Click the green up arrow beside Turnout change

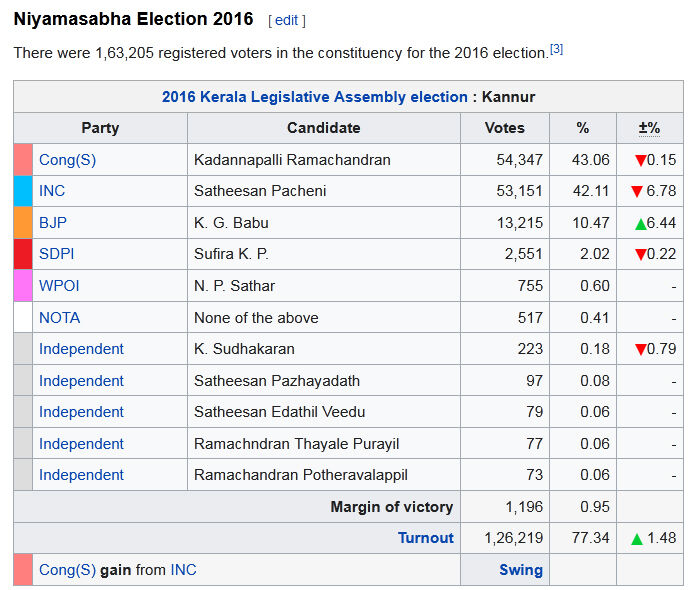coord(636,539)
